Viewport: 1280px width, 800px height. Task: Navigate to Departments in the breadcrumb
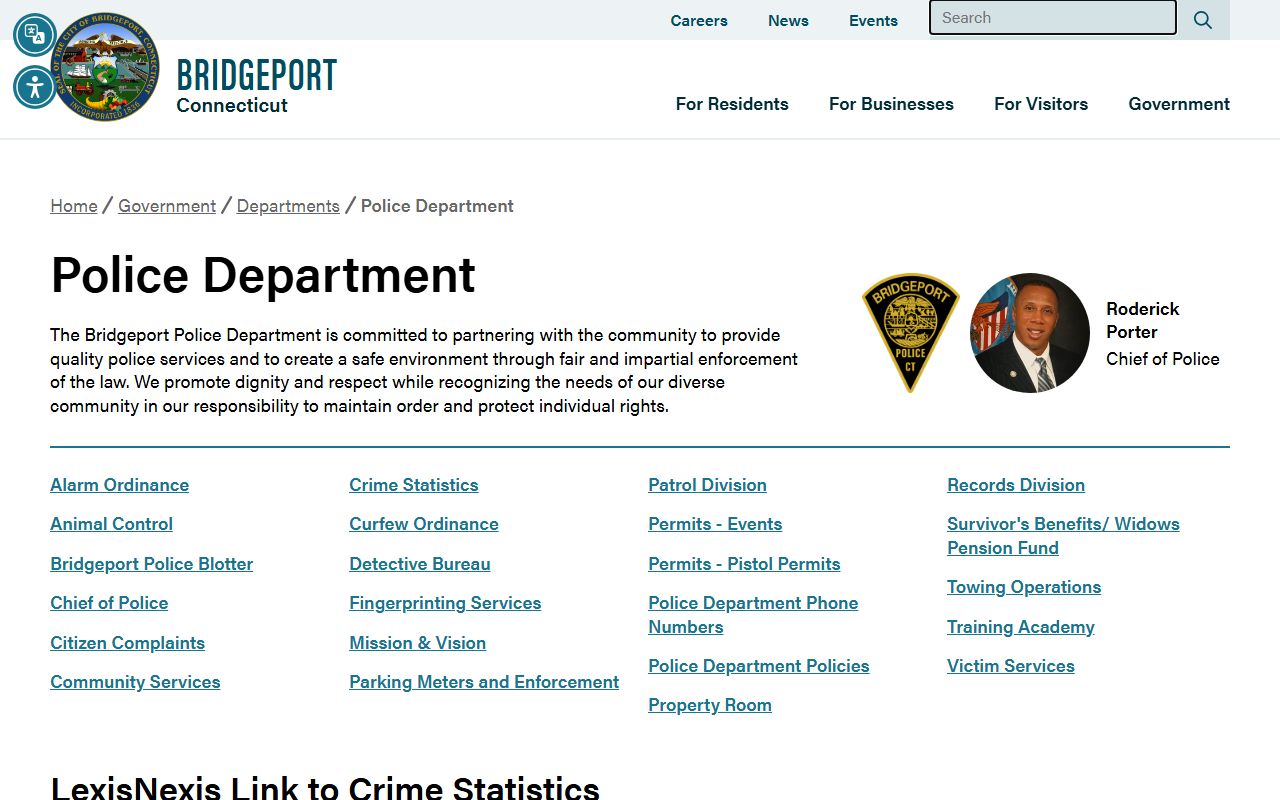[x=288, y=206]
